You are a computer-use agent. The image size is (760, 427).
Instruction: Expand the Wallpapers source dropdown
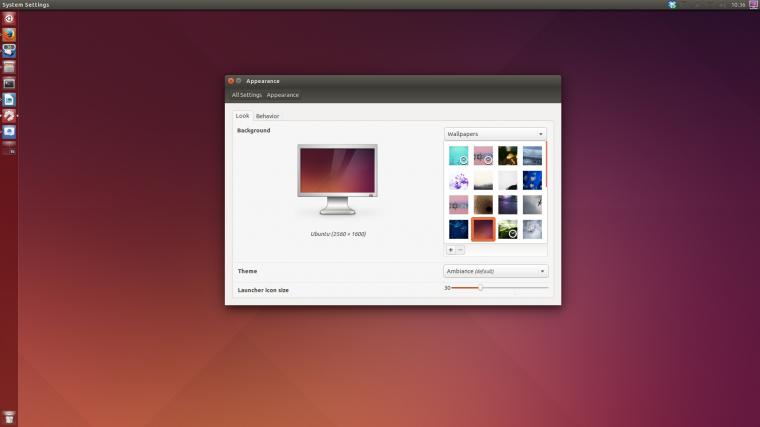click(495, 134)
